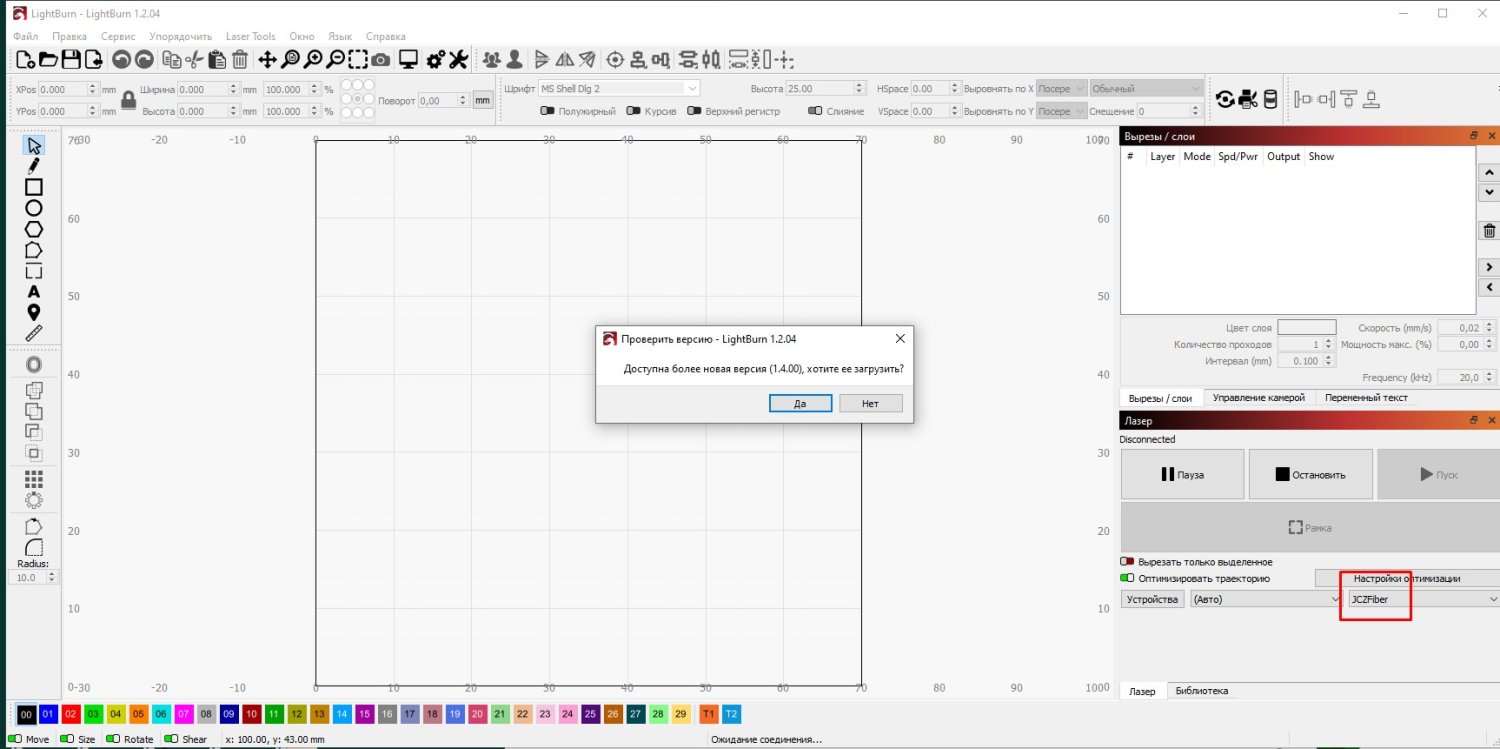Increase Radius value stepper

(x=52, y=574)
